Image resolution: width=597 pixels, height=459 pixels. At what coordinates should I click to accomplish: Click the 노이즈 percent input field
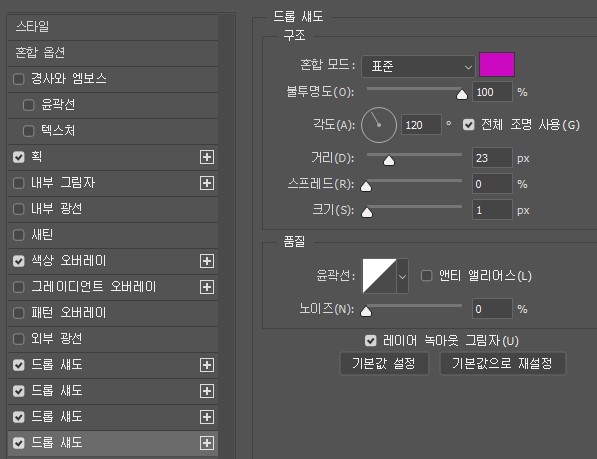(x=492, y=309)
